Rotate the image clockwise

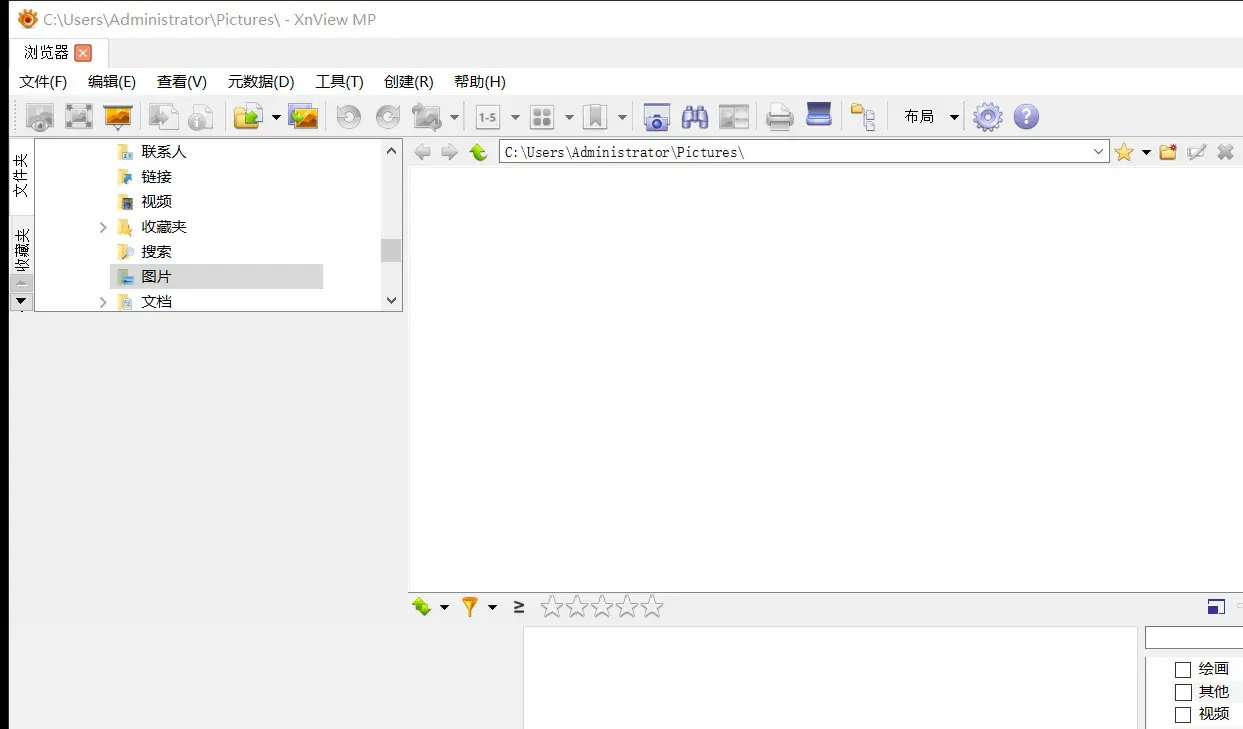pyautogui.click(x=387, y=117)
